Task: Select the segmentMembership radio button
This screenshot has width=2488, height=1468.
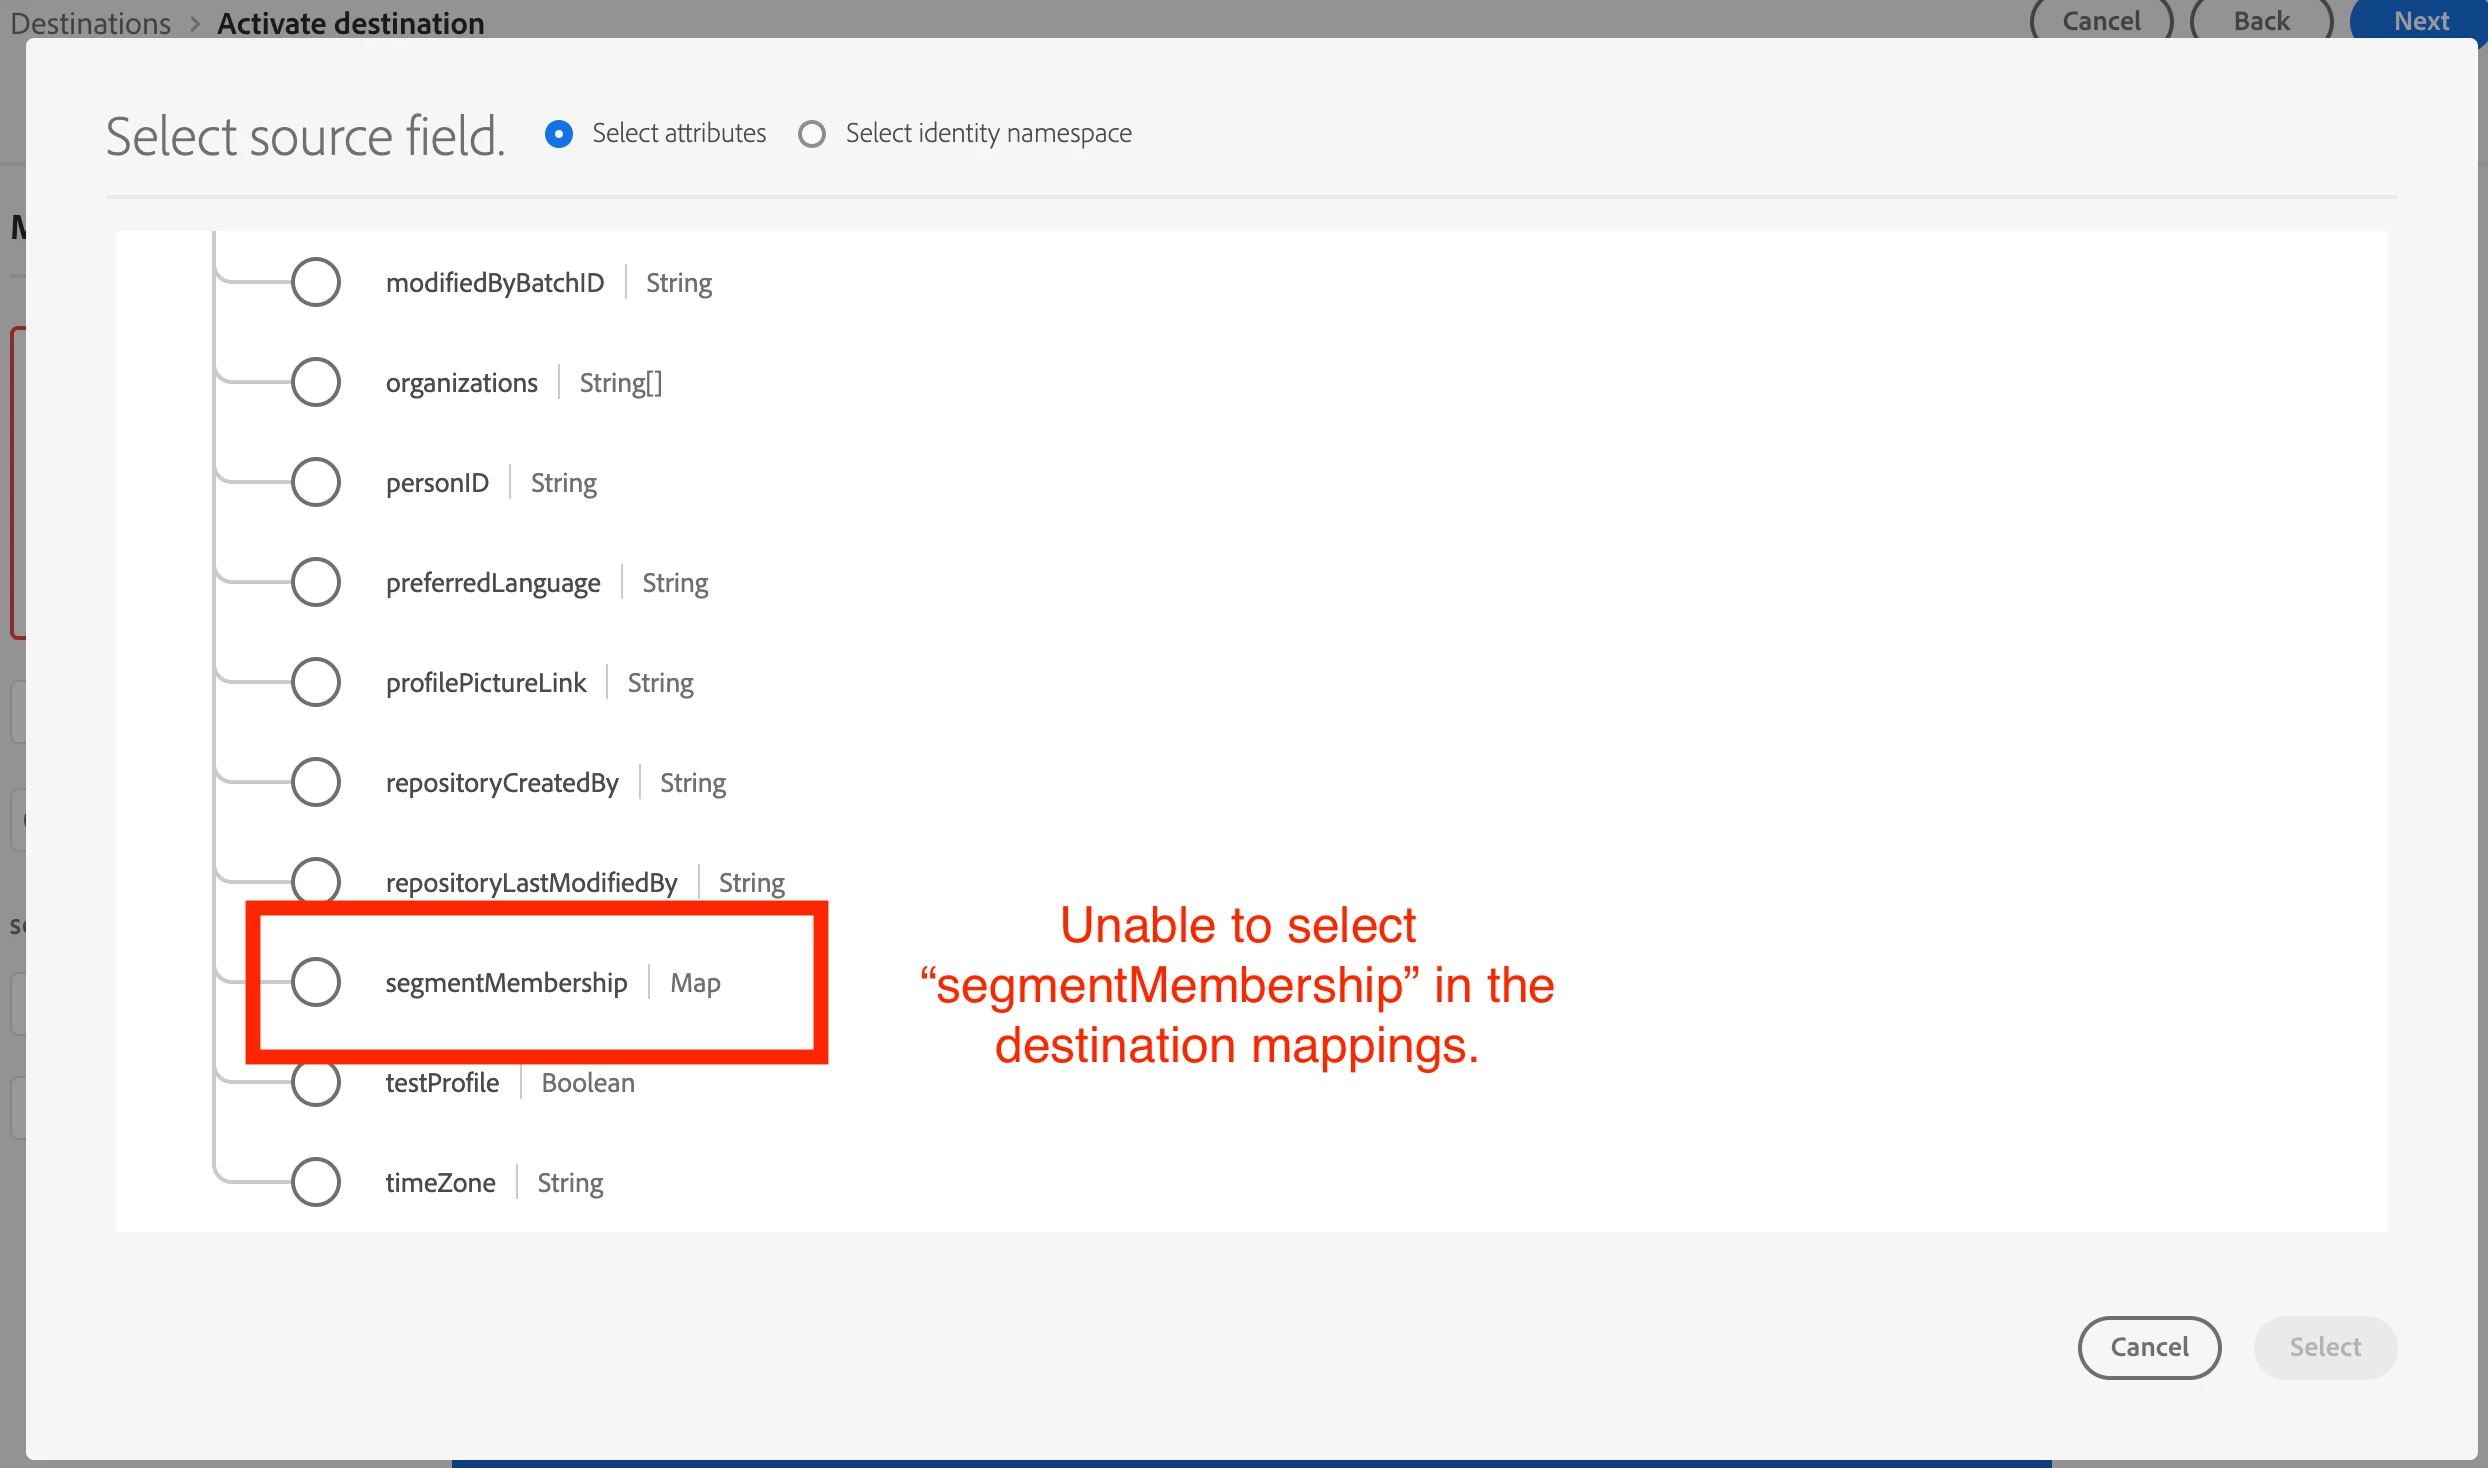Action: click(x=315, y=982)
